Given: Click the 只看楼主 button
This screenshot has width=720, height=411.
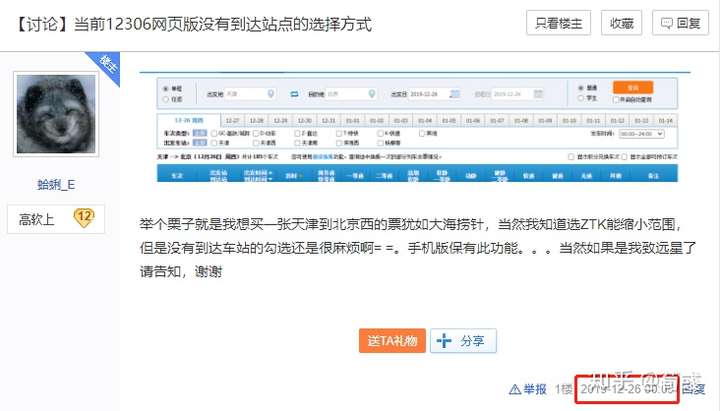Looking at the screenshot, I should (x=558, y=23).
